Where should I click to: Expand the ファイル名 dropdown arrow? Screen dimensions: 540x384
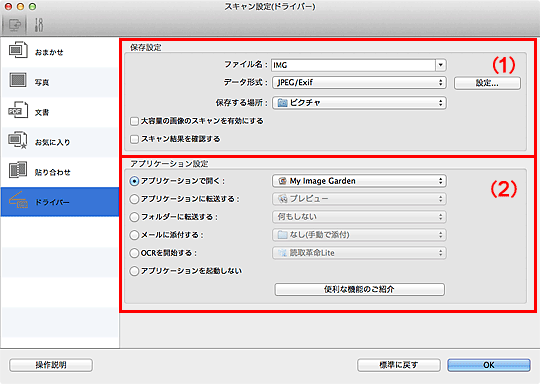pyautogui.click(x=441, y=65)
